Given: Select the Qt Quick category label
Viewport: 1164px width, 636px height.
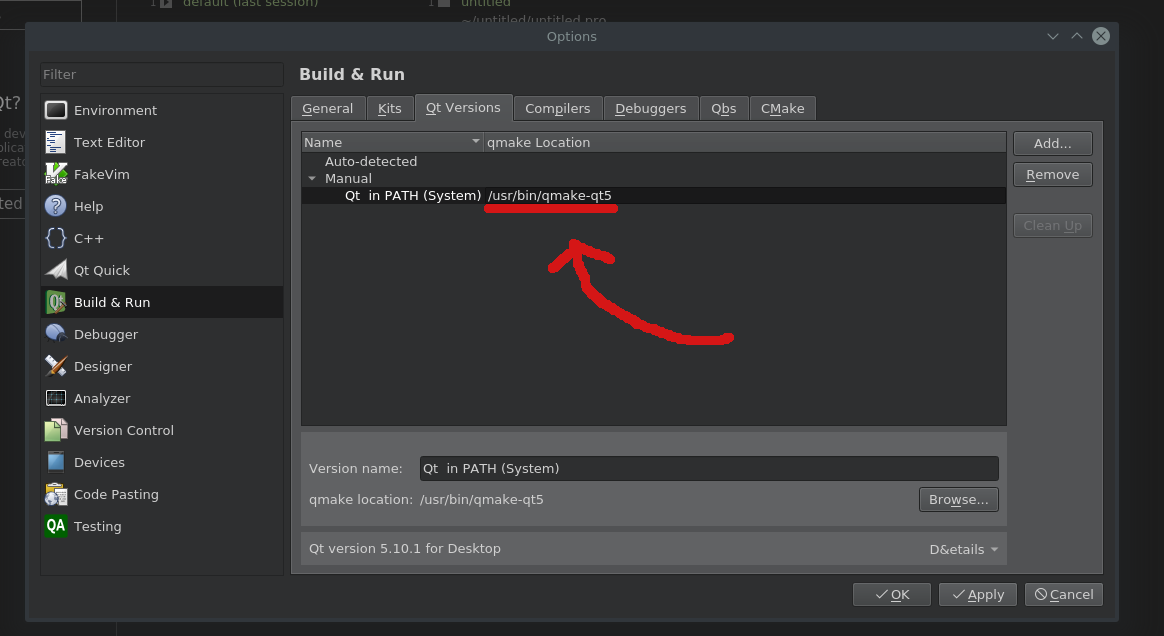Looking at the screenshot, I should point(102,270).
